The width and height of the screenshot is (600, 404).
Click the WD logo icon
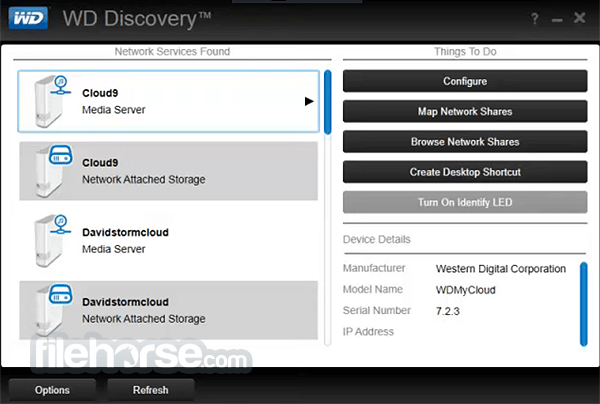(x=28, y=18)
